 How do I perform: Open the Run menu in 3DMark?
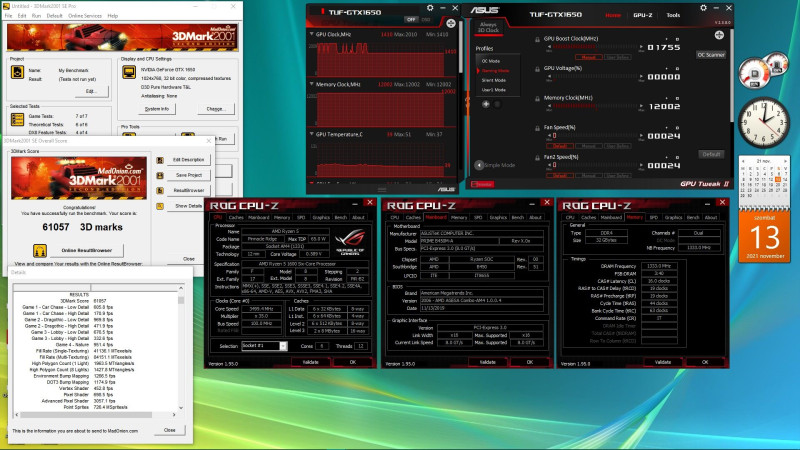point(36,16)
